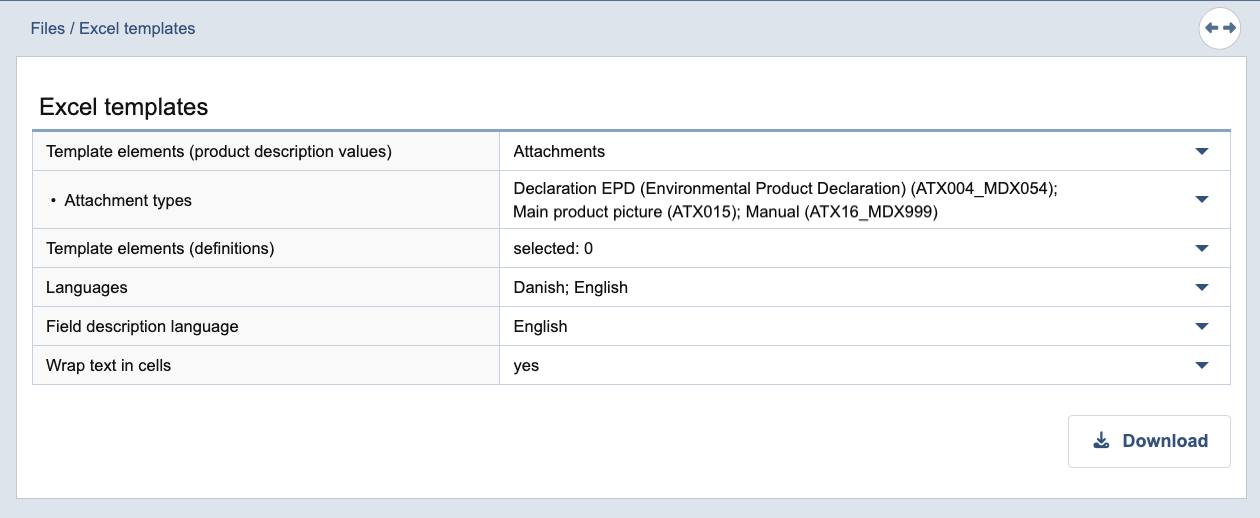Viewport: 1260px width, 518px height.
Task: Expand the Attachment types dropdown arrow
Action: point(1202,200)
